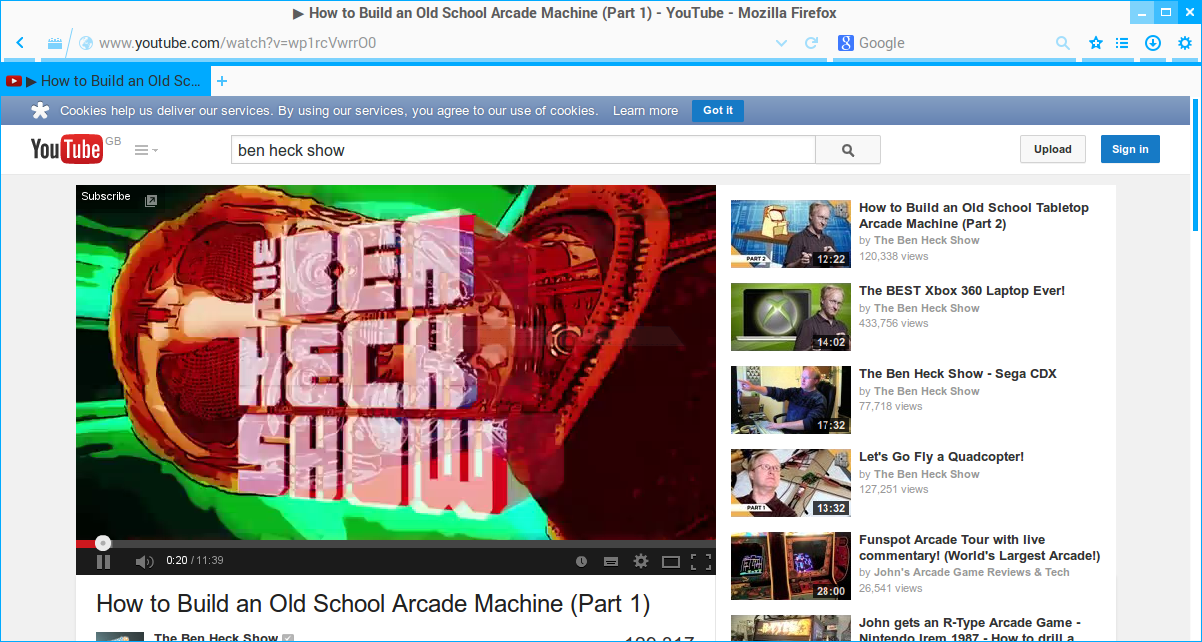The height and width of the screenshot is (642, 1202).
Task: Click the 26,541 views text
Action: (891, 589)
